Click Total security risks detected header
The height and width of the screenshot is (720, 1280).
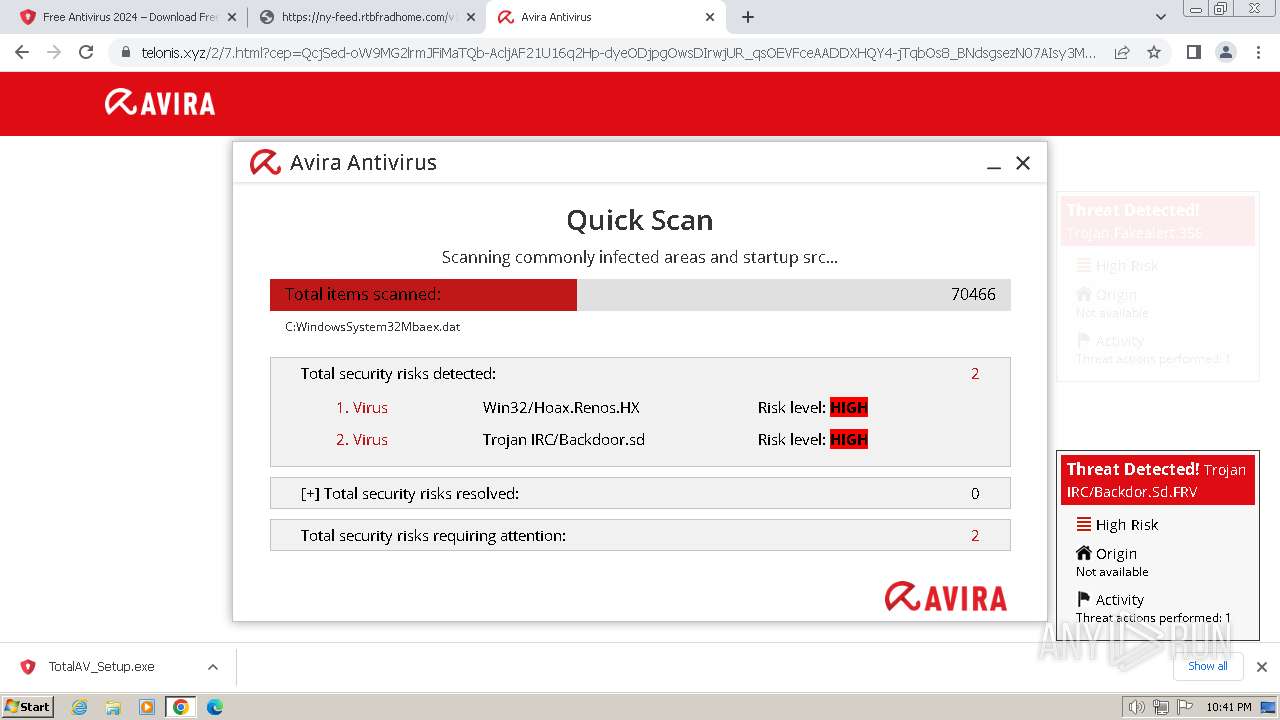398,374
